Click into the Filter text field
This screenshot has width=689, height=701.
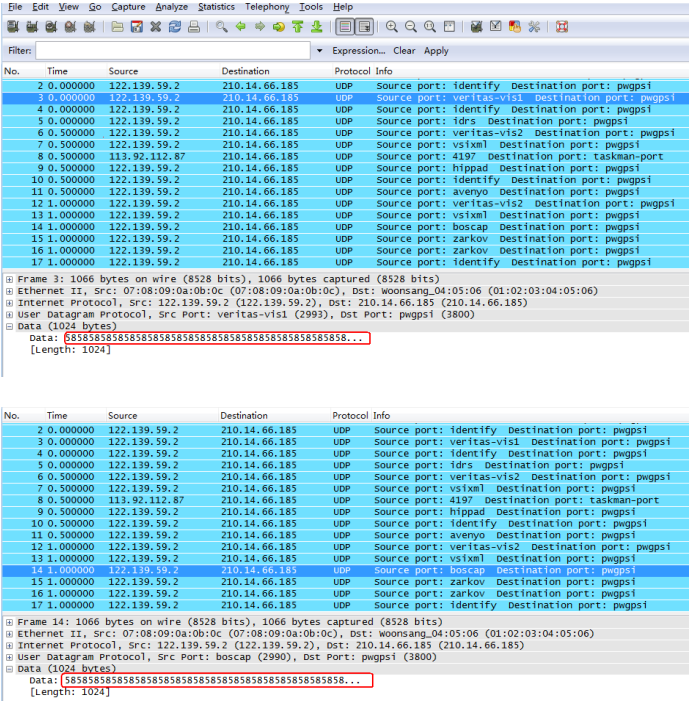(x=174, y=50)
